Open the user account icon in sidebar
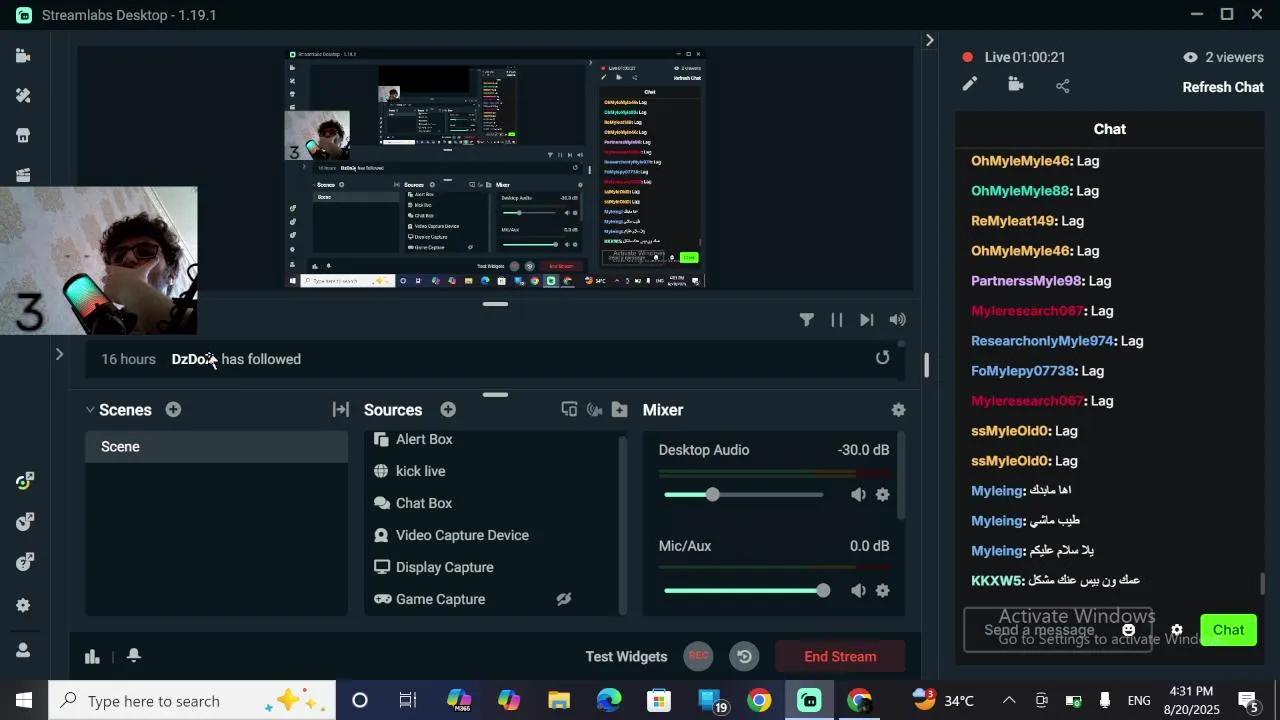This screenshot has height=720, width=1280. pos(23,650)
